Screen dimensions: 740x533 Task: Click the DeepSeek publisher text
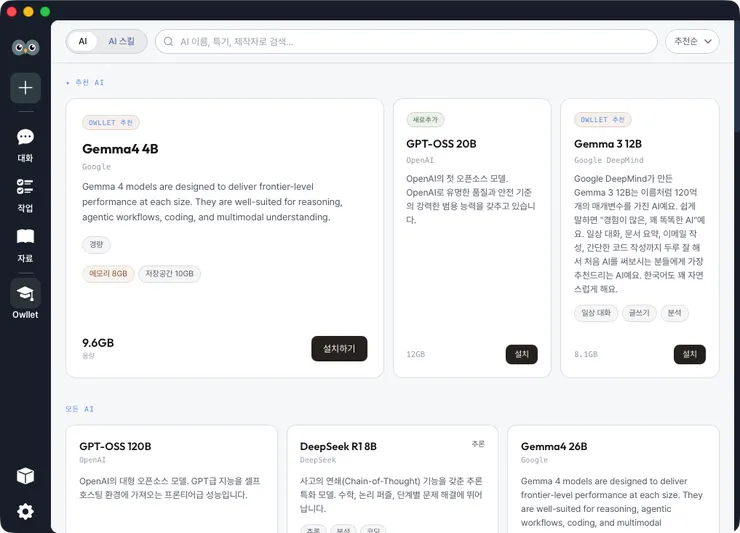click(318, 460)
